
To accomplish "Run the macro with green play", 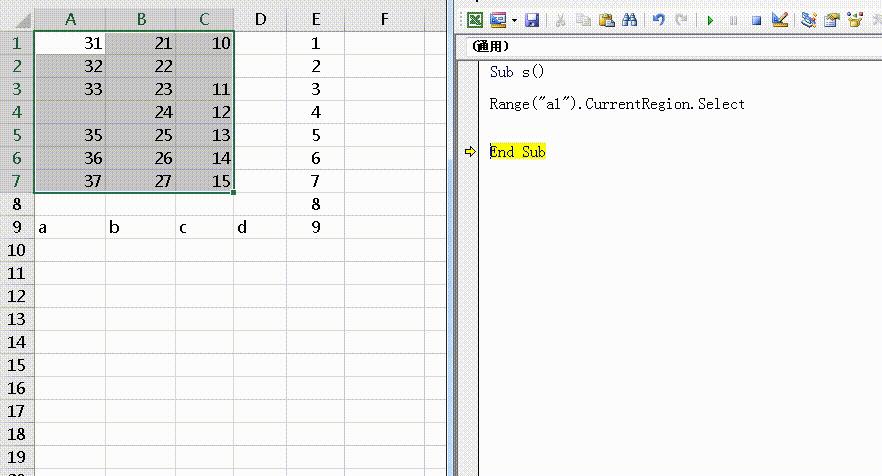I will tap(710, 21).
